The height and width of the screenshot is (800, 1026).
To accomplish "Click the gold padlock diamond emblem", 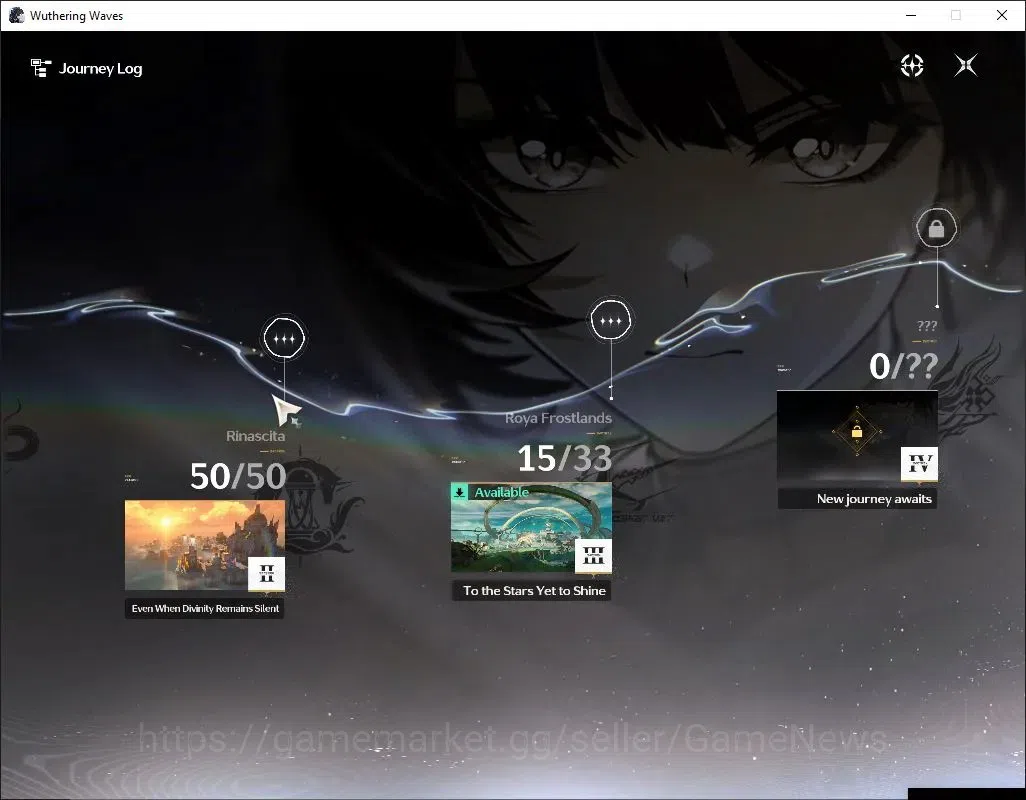I will coord(857,432).
